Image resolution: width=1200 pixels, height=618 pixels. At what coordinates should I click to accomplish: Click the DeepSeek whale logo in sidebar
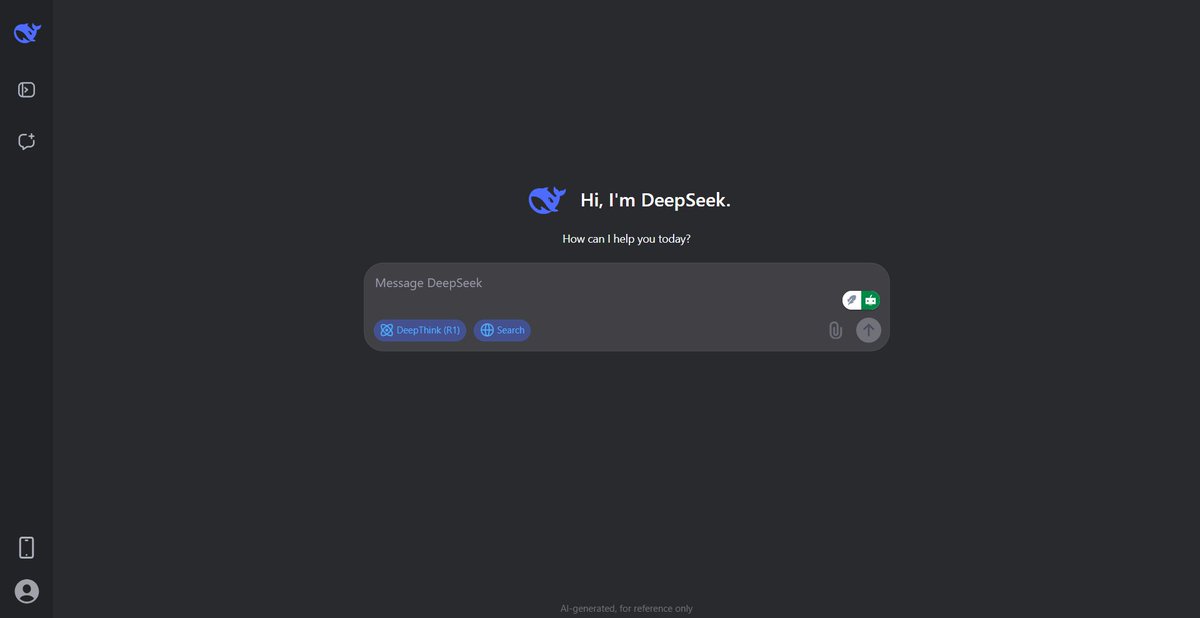click(27, 33)
